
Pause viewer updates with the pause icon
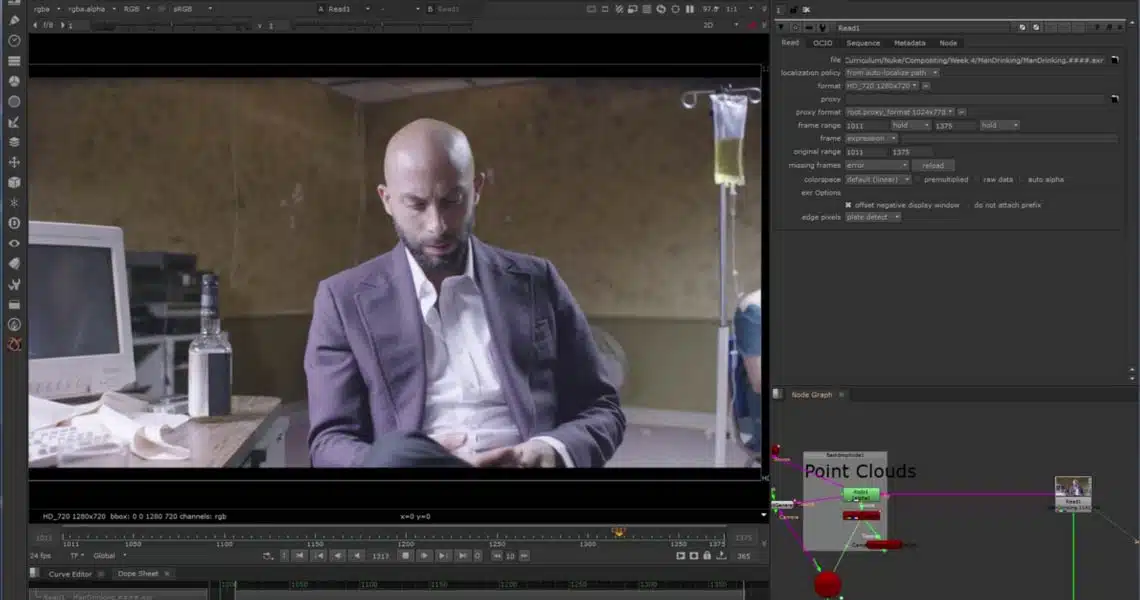click(689, 9)
